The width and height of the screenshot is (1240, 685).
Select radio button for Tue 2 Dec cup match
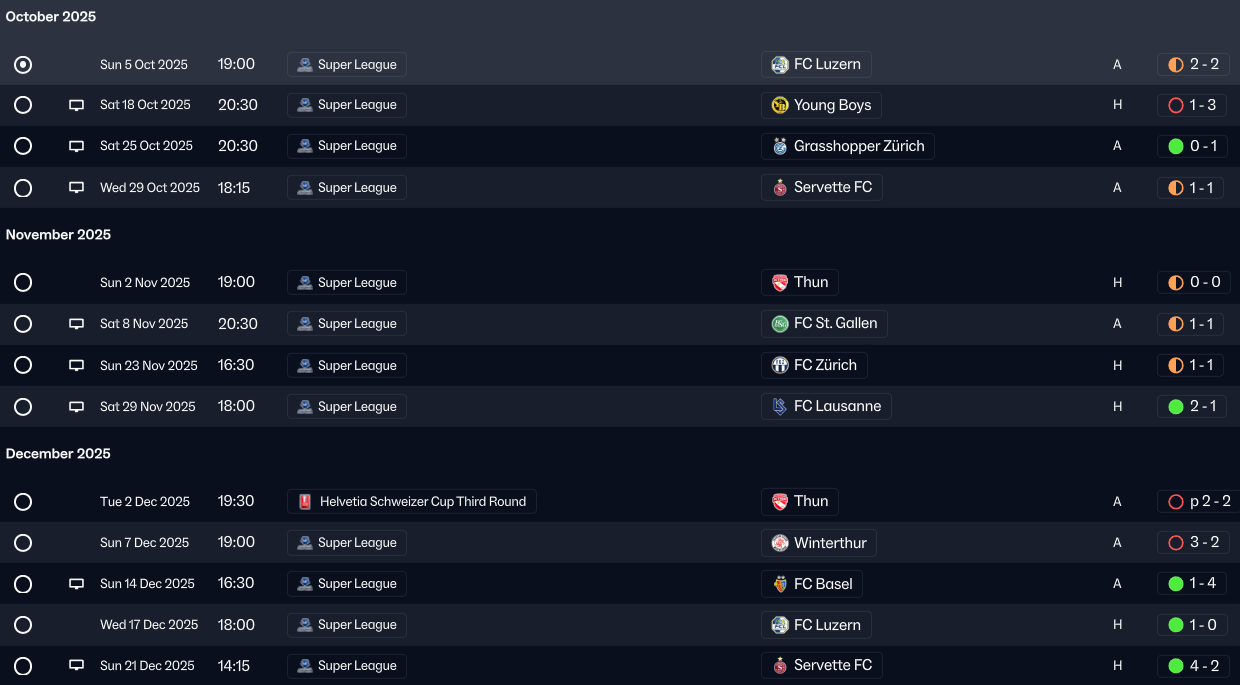tap(23, 502)
